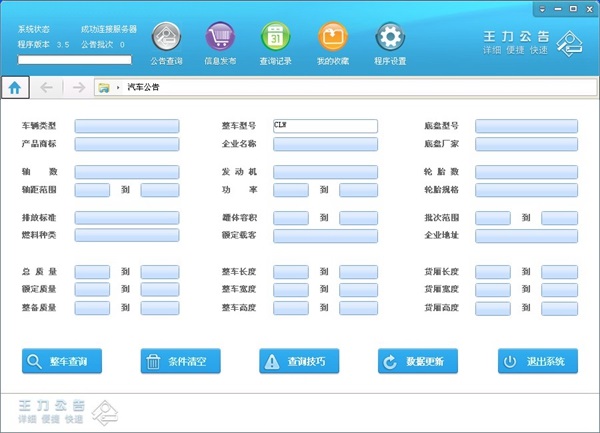This screenshot has height=433, width=600.
Task: Click the 罐体容积 minimum field
Action: 291,218
